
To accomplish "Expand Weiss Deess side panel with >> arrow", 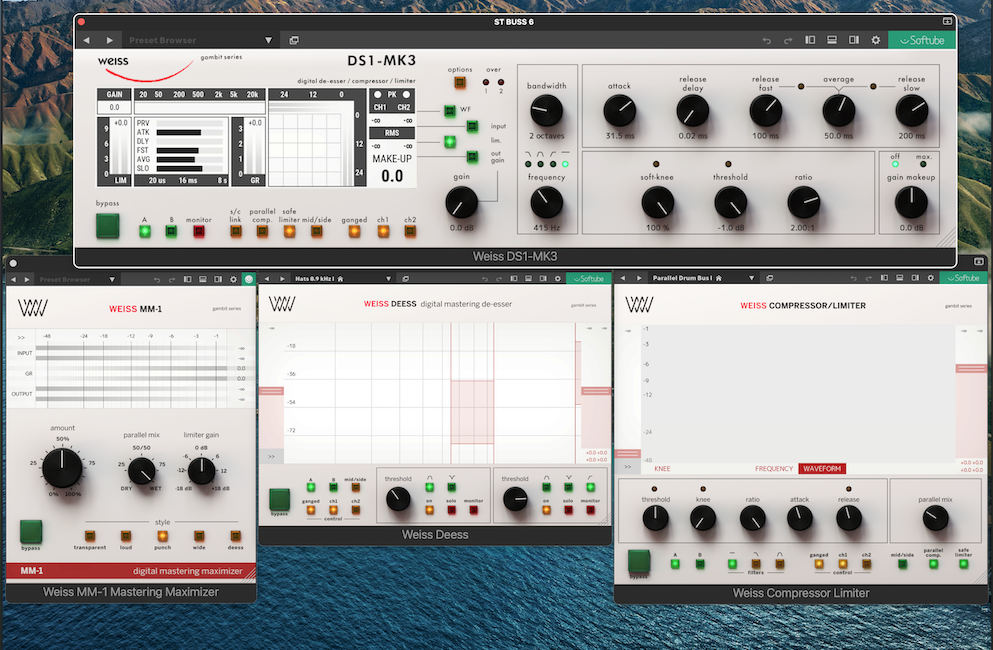I will pos(272,456).
